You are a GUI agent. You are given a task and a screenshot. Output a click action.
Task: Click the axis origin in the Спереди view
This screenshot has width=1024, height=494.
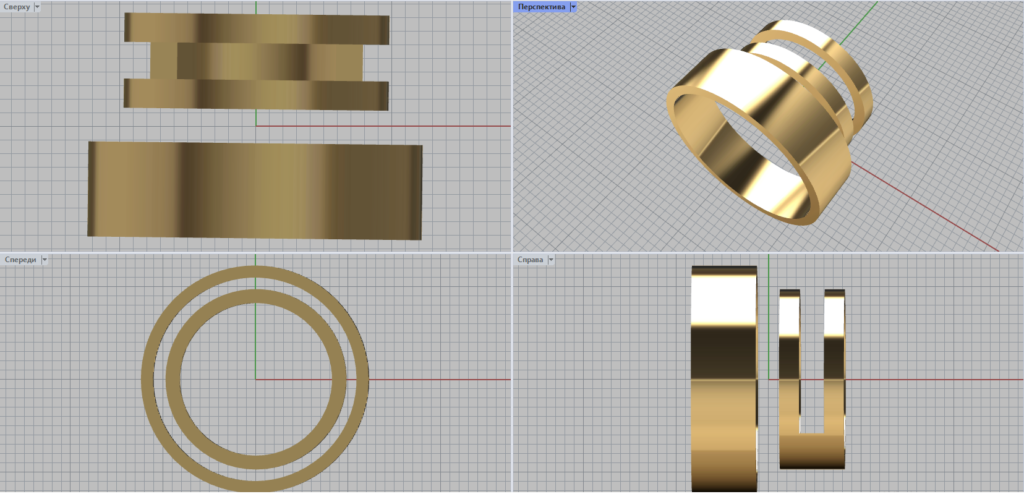[x=256, y=379]
